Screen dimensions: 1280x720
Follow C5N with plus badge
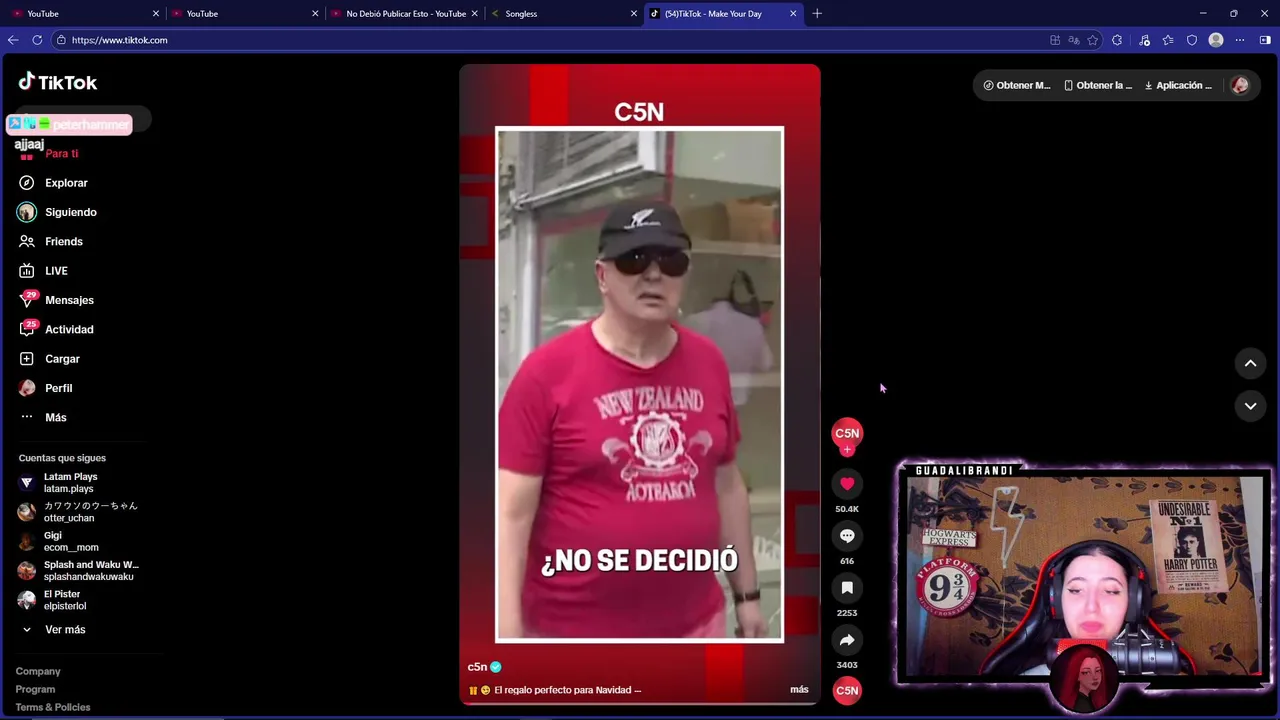tap(847, 450)
